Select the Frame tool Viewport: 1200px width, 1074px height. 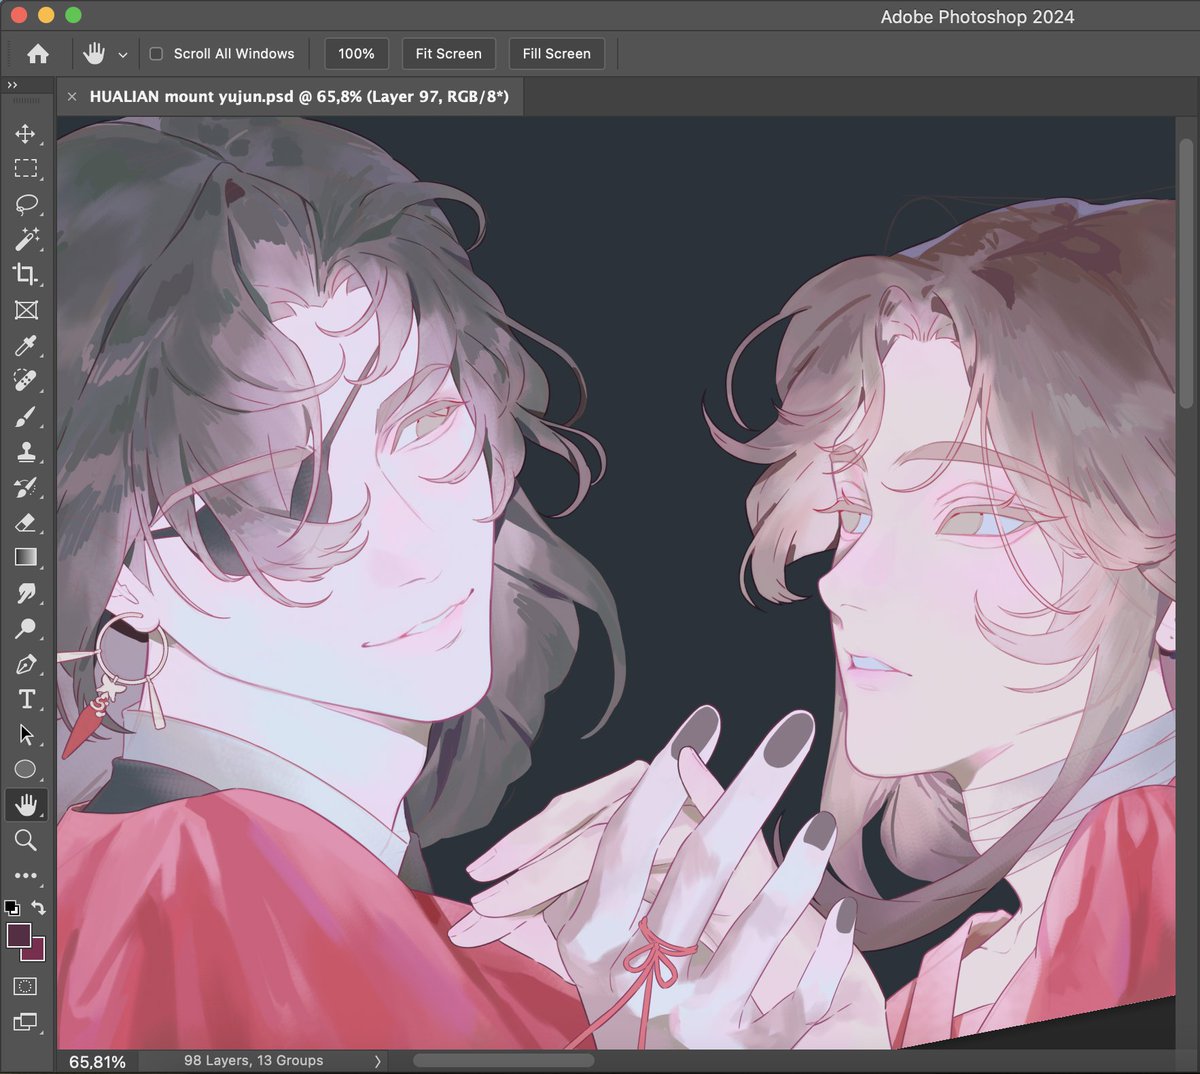[26, 310]
